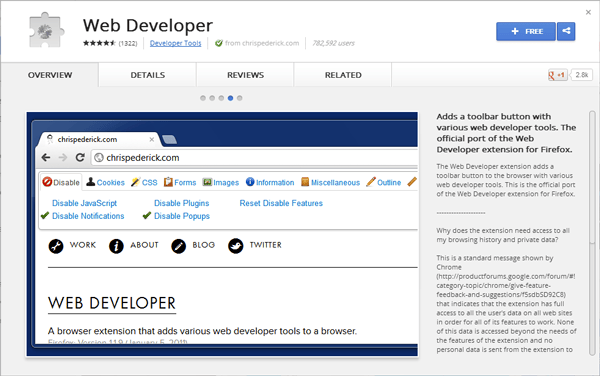The height and width of the screenshot is (376, 600).
Task: Click the (1322) review count
Action: 128,43
